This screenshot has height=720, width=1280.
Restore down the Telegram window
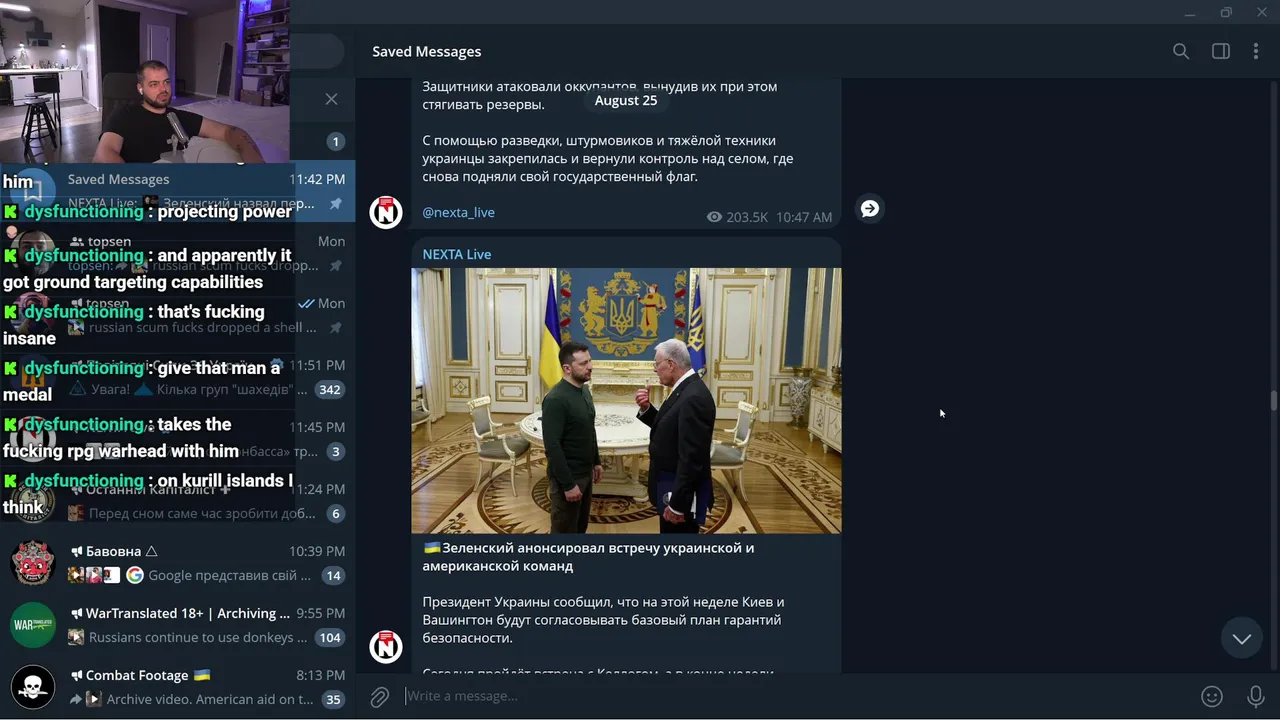[x=1226, y=13]
